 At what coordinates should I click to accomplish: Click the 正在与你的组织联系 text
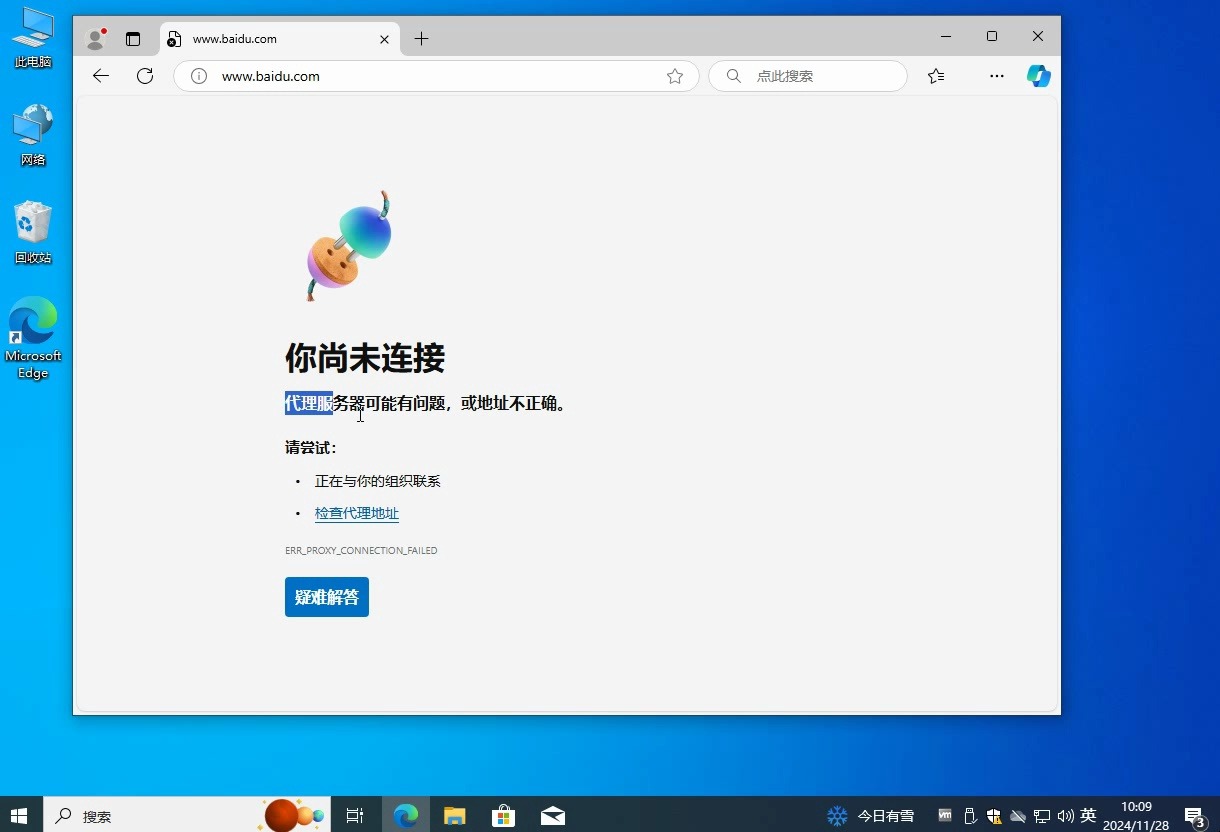coord(378,481)
